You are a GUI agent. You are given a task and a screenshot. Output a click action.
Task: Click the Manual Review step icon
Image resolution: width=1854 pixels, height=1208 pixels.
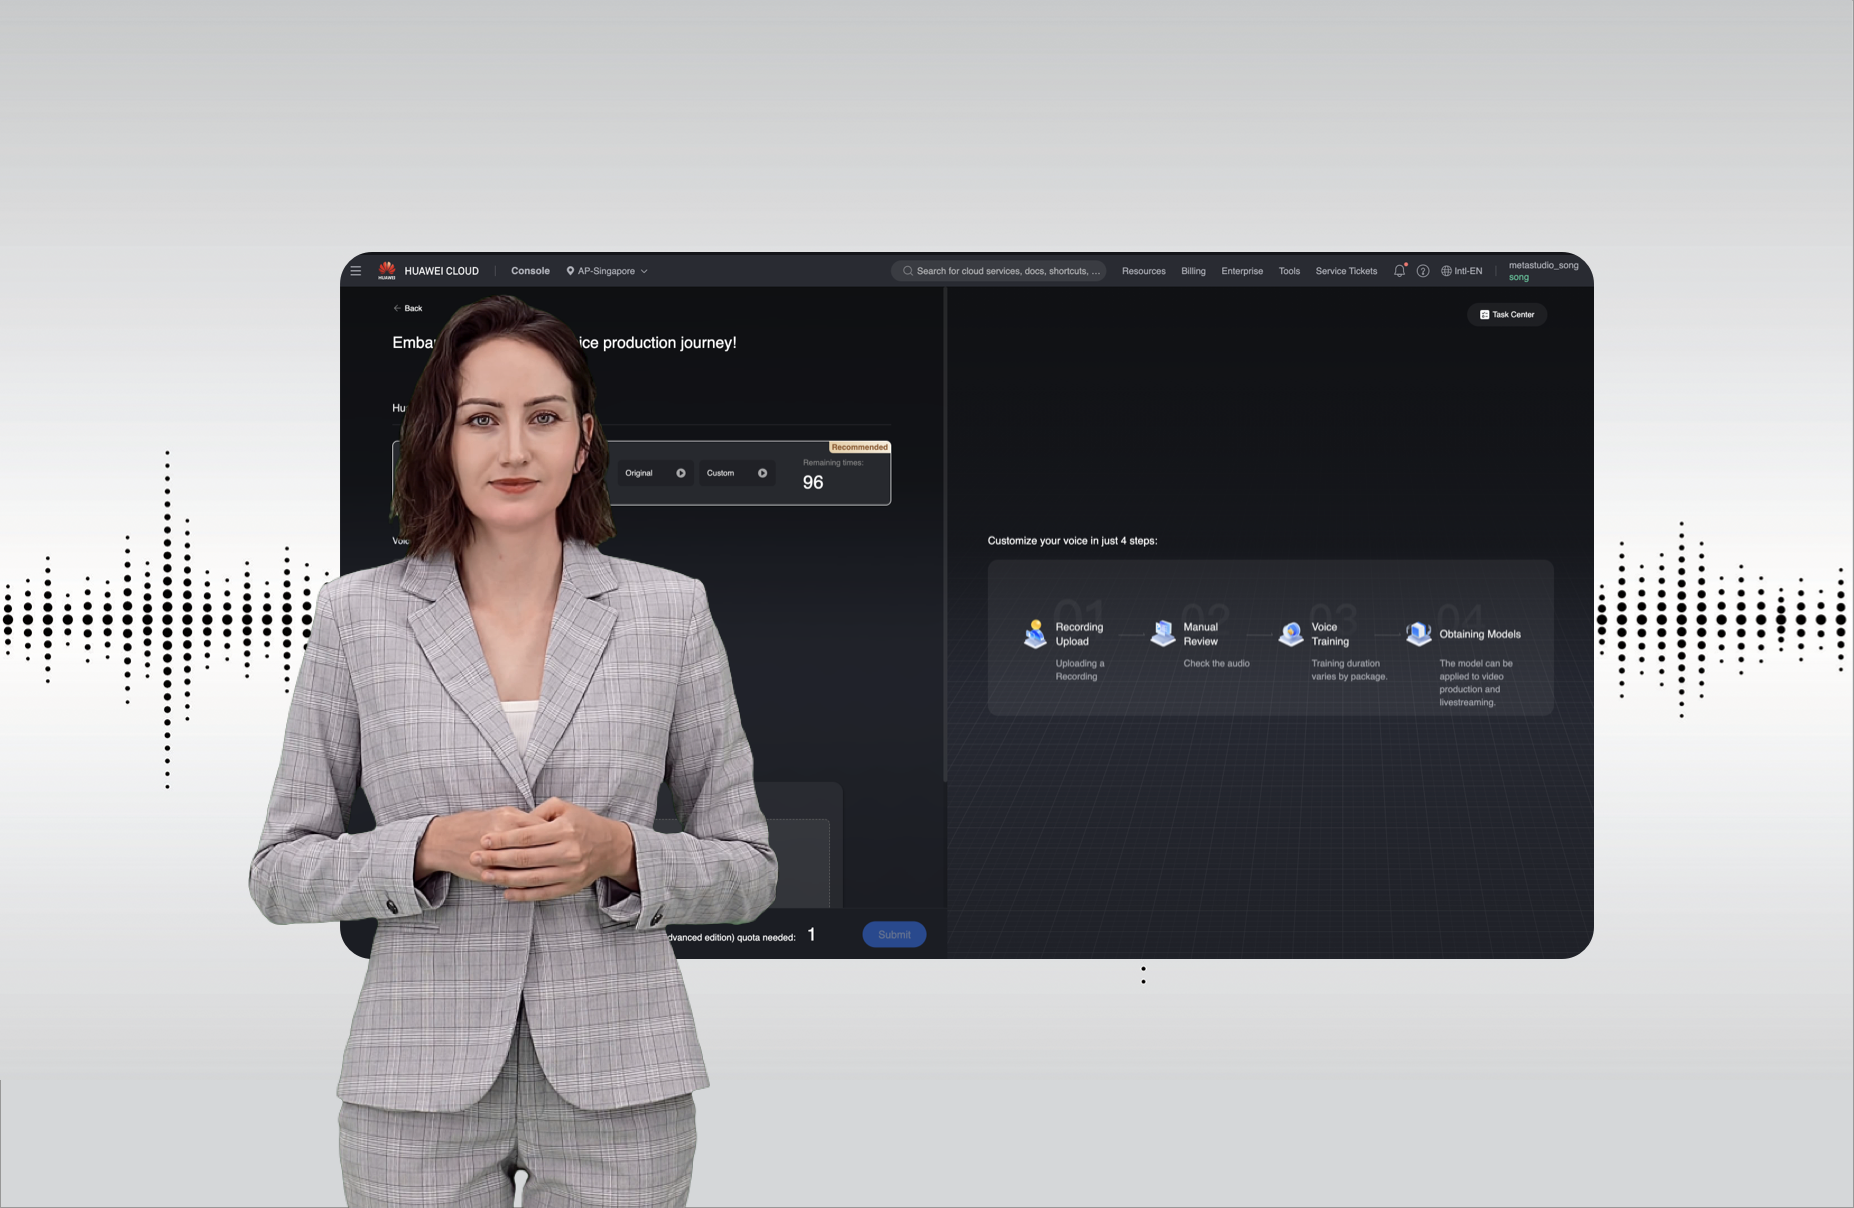pyautogui.click(x=1163, y=632)
